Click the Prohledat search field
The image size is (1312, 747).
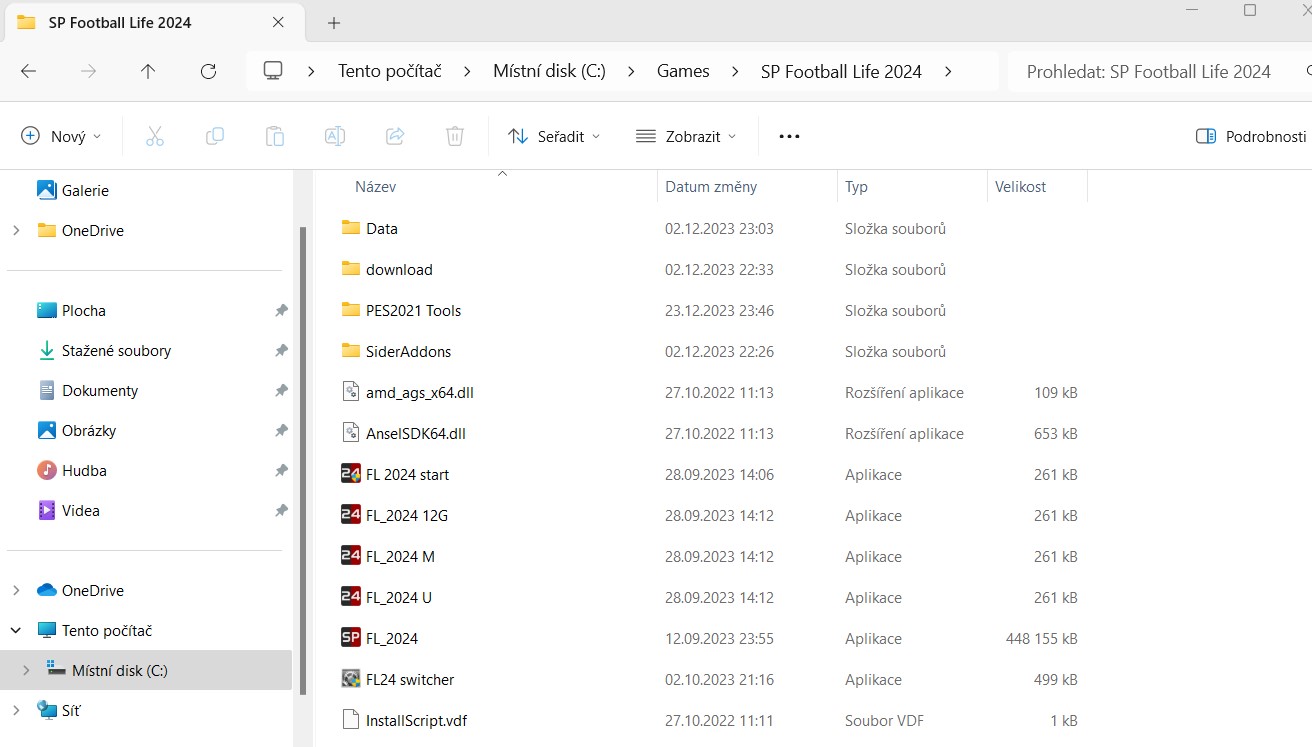tap(1148, 71)
